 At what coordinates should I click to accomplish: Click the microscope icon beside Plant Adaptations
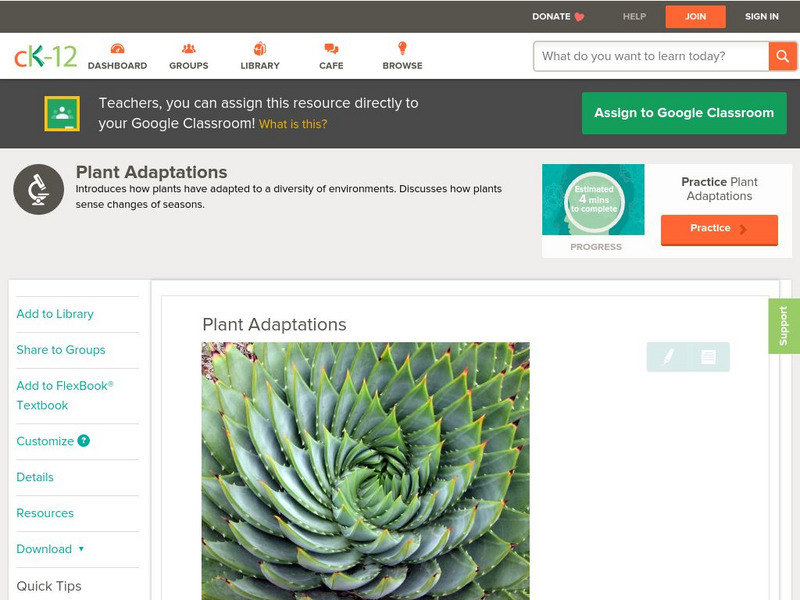pyautogui.click(x=38, y=189)
